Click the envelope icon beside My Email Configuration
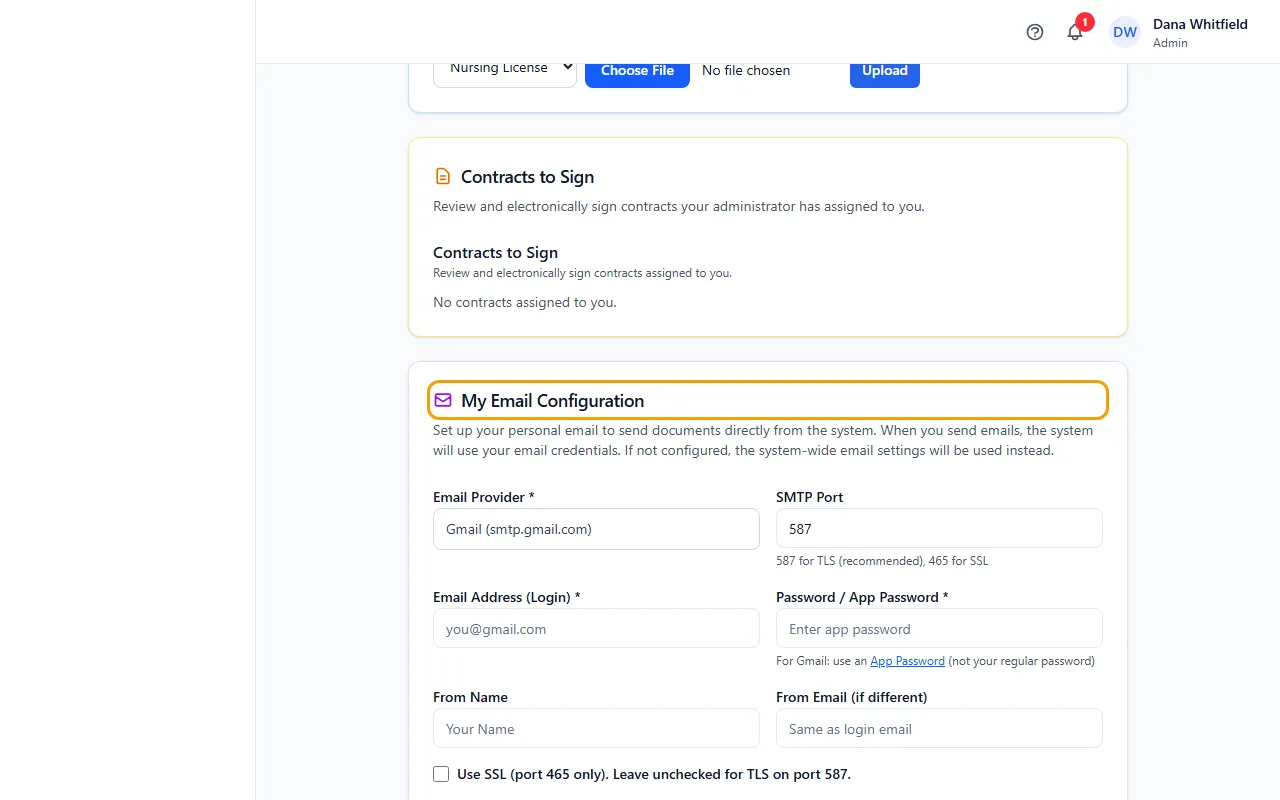This screenshot has width=1280, height=800. (x=443, y=400)
